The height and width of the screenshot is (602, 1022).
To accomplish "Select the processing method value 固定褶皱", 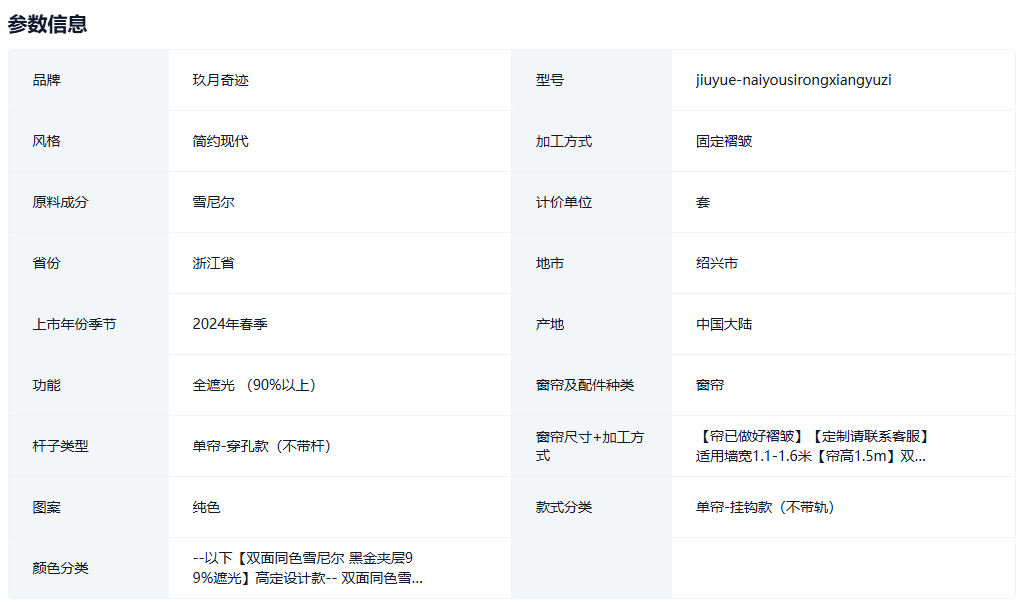I will click(724, 141).
